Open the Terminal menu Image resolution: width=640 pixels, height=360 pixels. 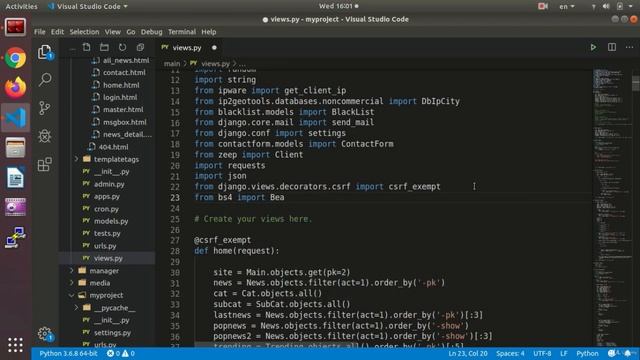pyautogui.click(x=182, y=32)
